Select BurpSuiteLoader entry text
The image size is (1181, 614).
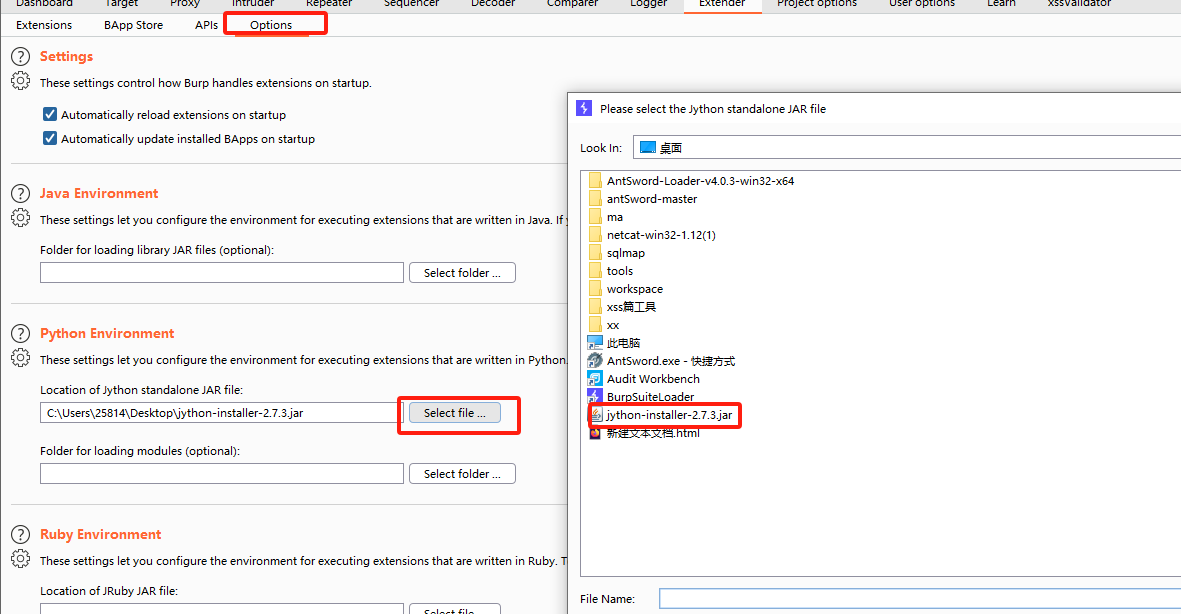click(651, 397)
